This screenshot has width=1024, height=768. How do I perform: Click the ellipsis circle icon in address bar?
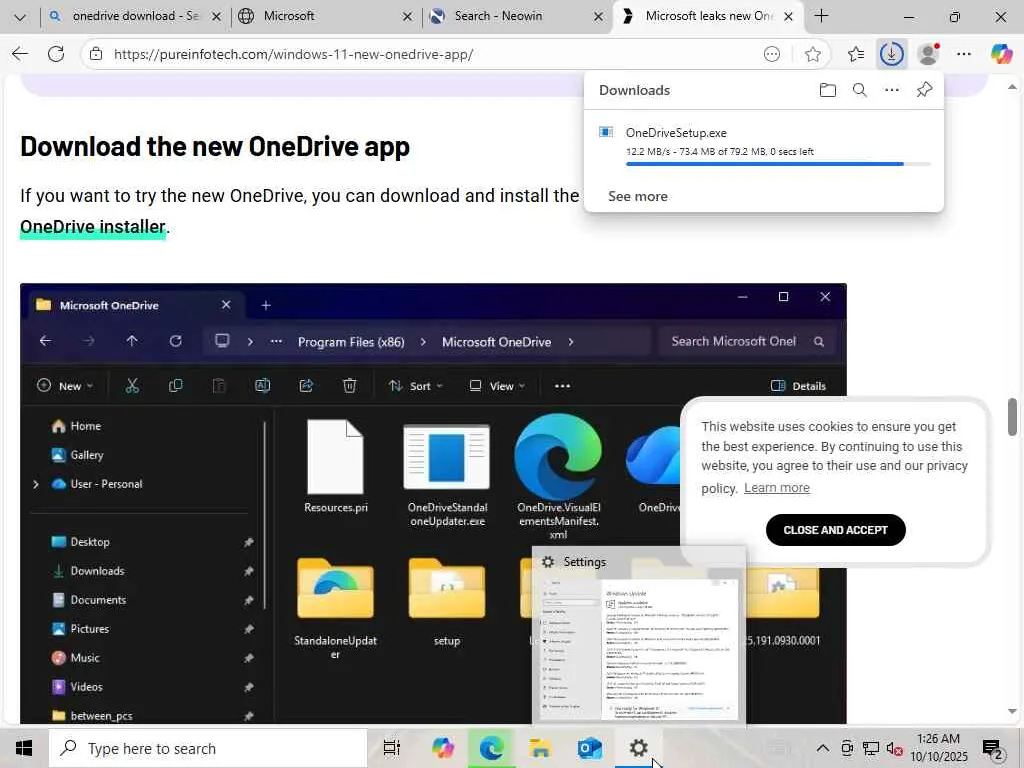772,54
